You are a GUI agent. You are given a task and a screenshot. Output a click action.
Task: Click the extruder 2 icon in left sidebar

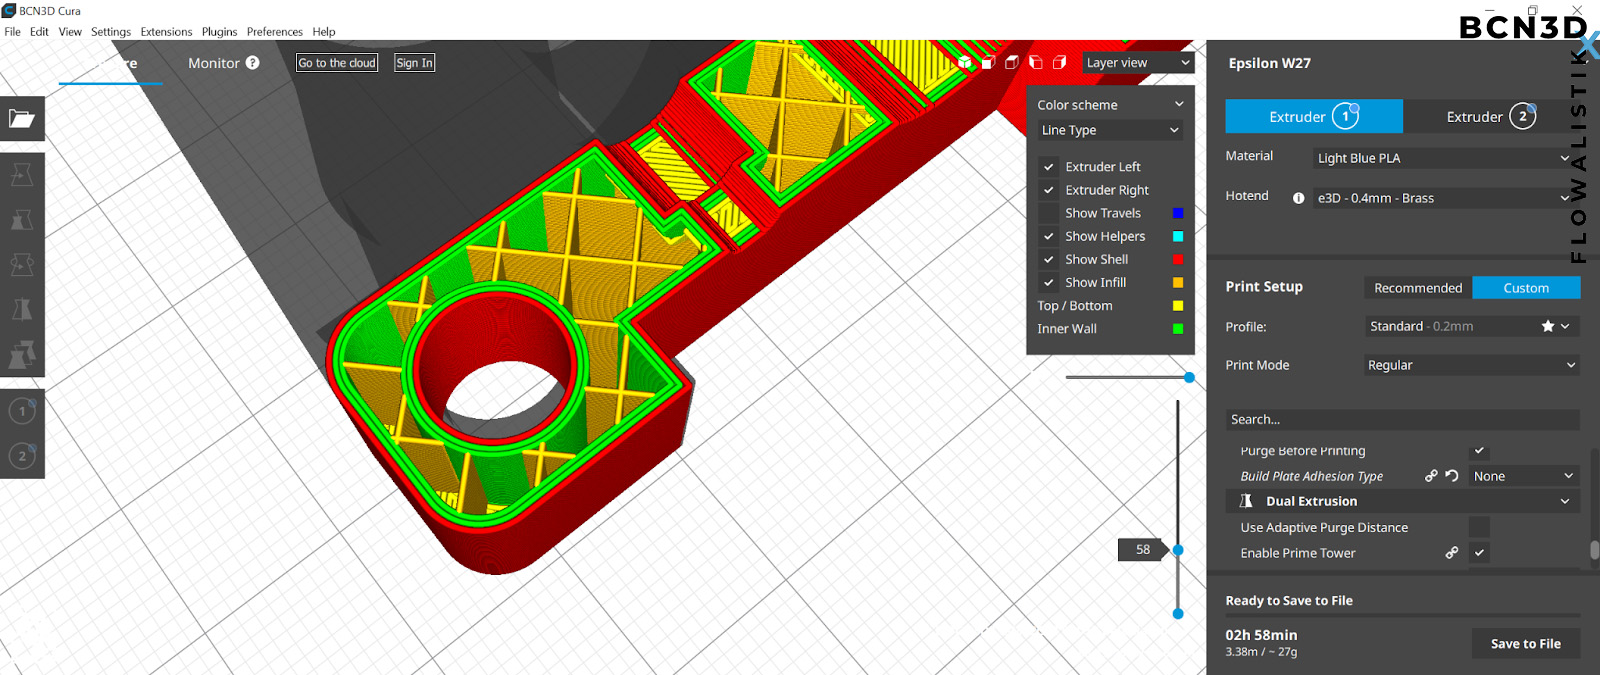22,456
